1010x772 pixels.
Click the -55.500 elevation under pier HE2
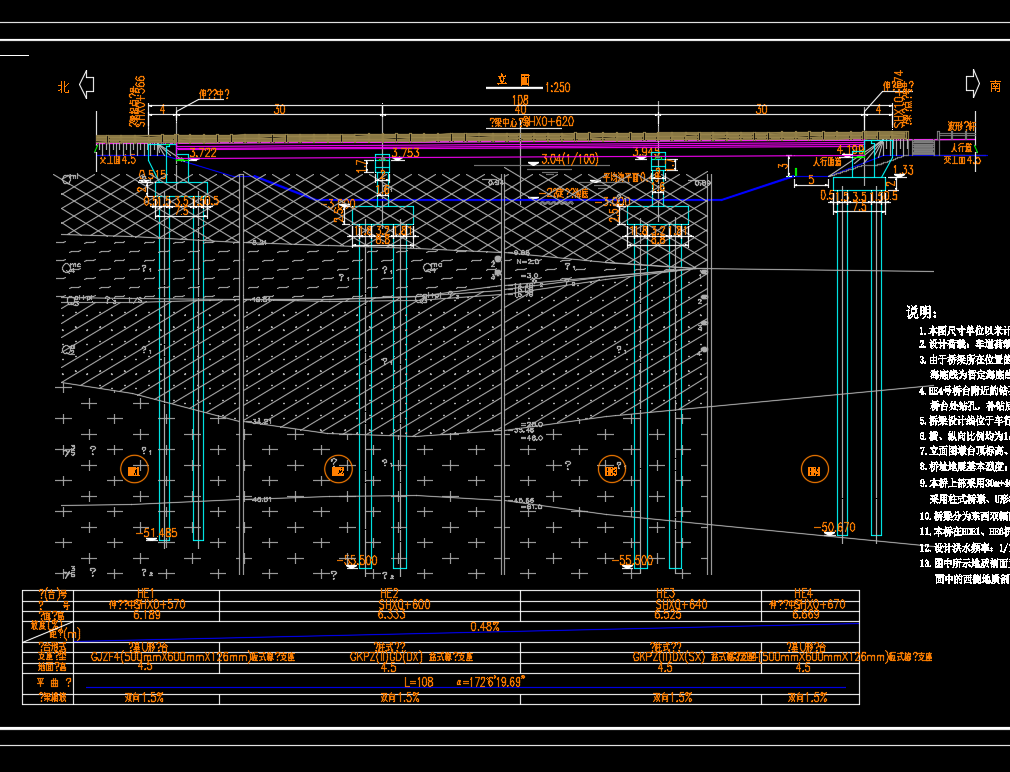(x=357, y=560)
